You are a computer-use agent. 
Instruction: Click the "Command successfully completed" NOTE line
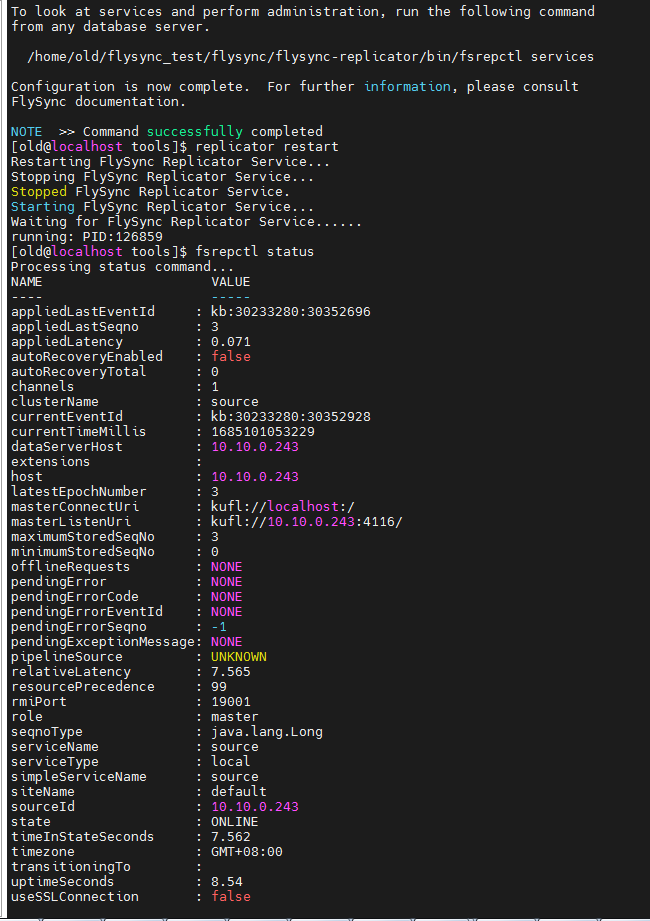pos(166,132)
